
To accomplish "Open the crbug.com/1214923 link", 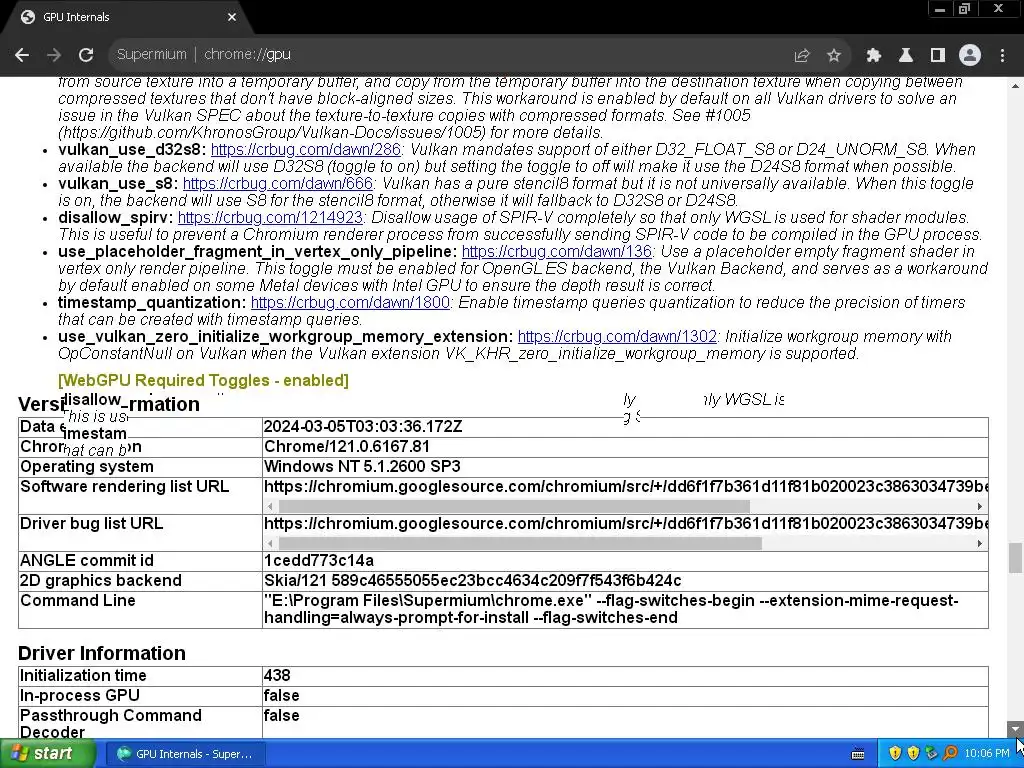I will point(270,217).
